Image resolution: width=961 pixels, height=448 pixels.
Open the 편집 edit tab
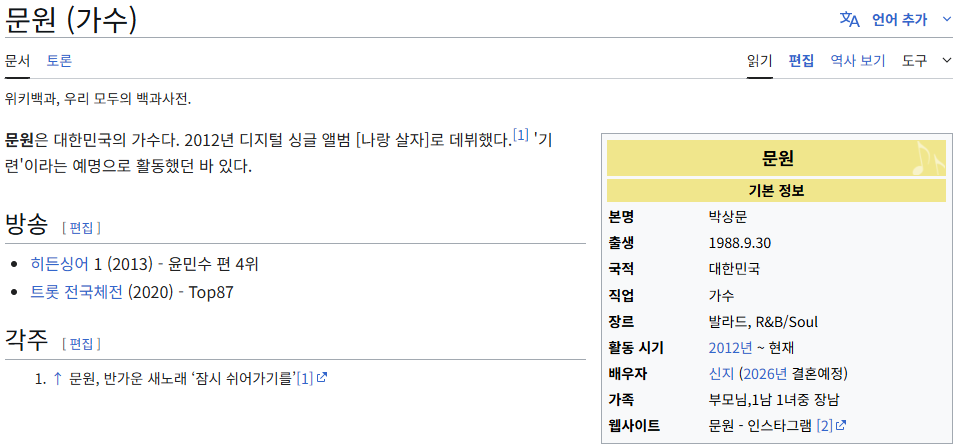tap(801, 61)
